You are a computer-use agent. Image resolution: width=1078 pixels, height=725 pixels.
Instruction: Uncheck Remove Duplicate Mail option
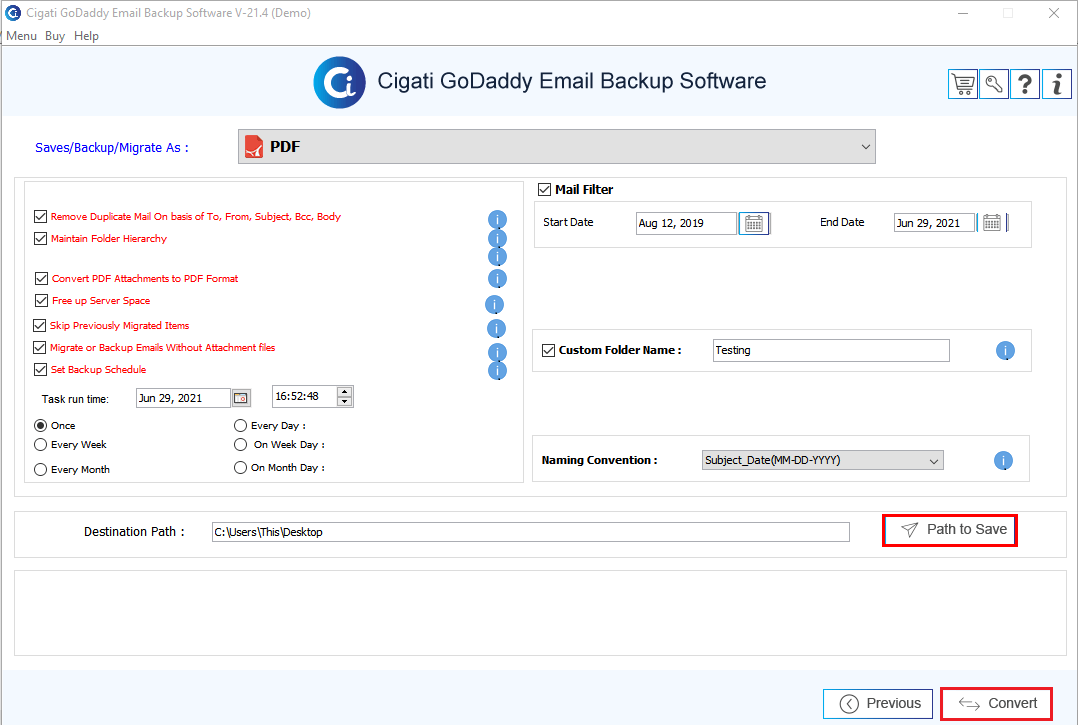[41, 216]
